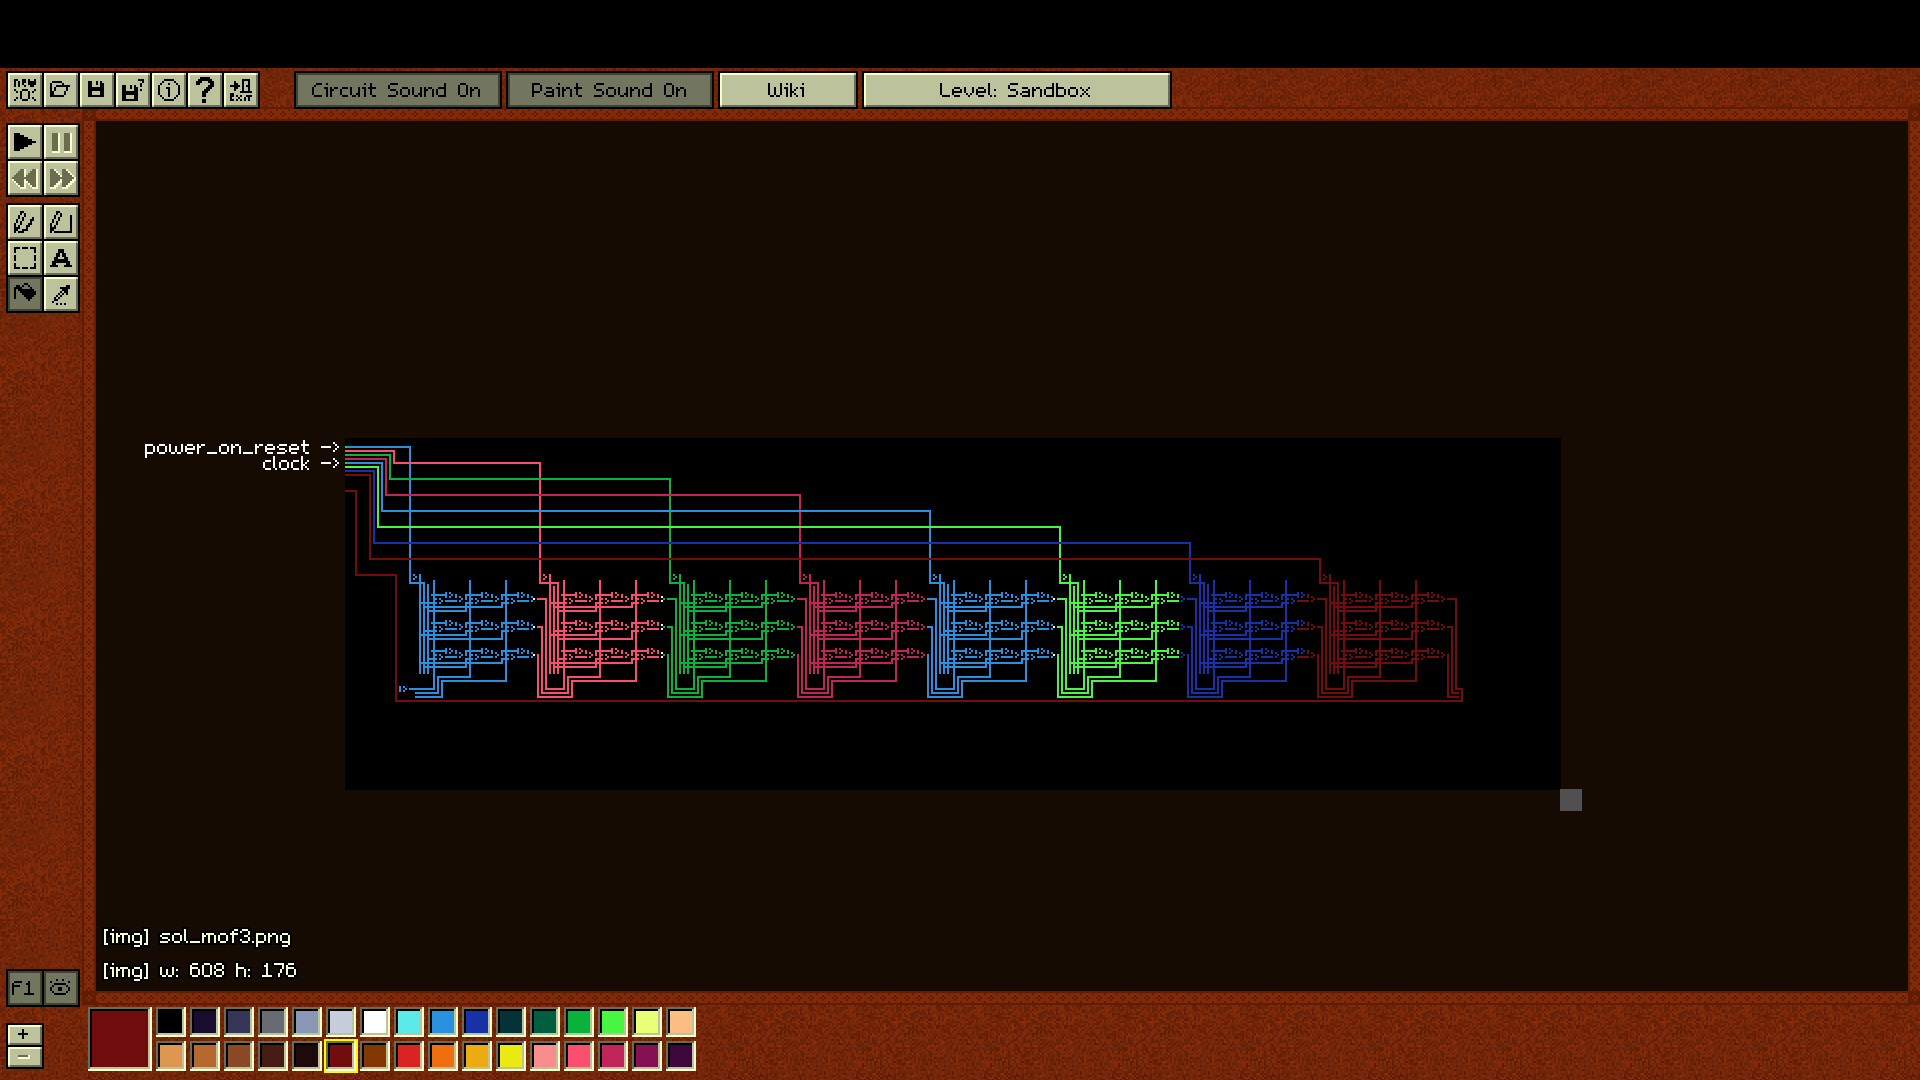Pause the running simulation
The width and height of the screenshot is (1920, 1080).
pyautogui.click(x=61, y=142)
